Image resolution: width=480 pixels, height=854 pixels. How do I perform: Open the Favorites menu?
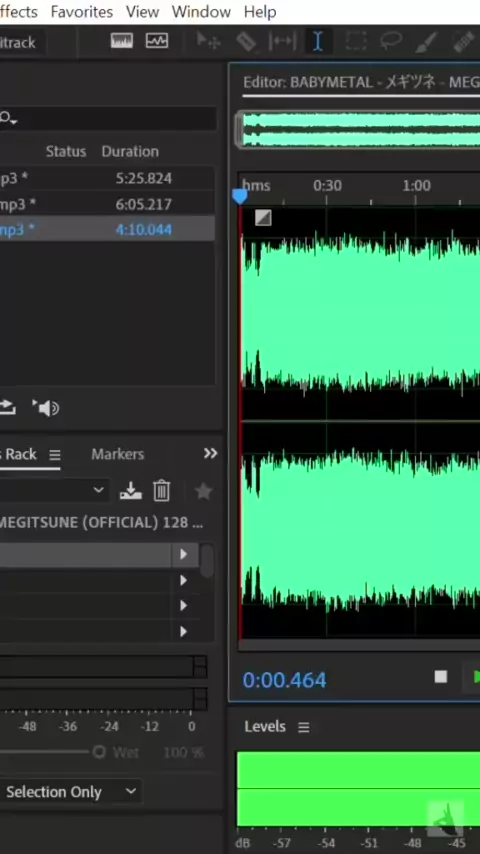coord(82,11)
